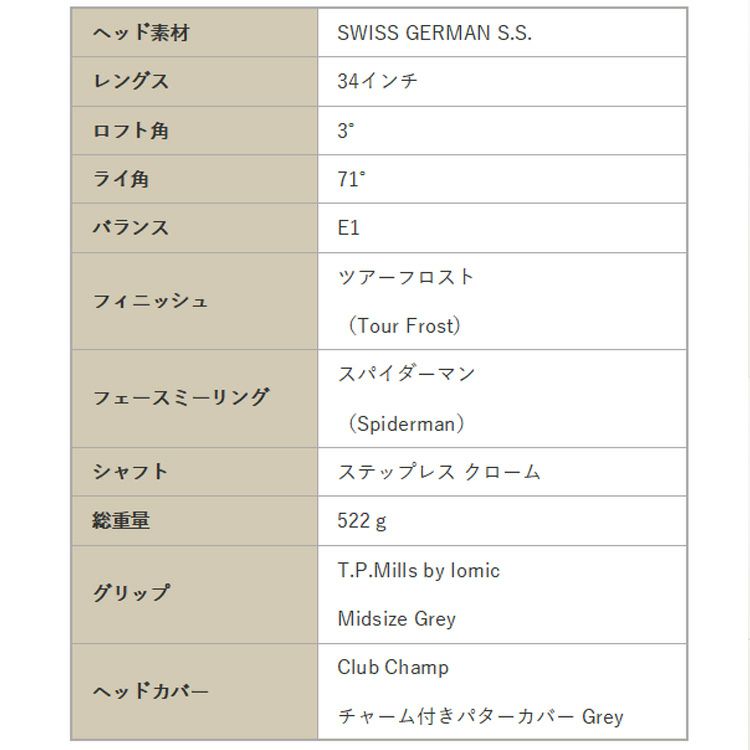Click the 3° loft angle value
This screenshot has height=750, width=750.
pyautogui.click(x=346, y=131)
